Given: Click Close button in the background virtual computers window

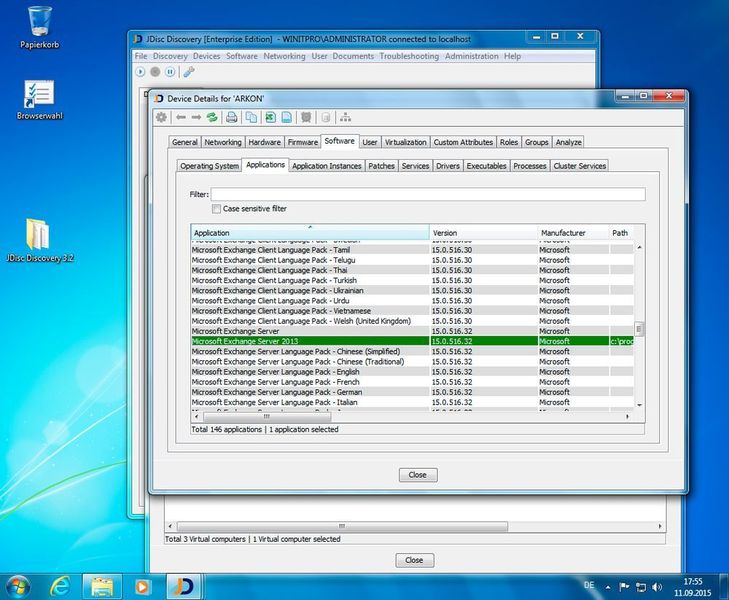Looking at the screenshot, I should pos(415,560).
